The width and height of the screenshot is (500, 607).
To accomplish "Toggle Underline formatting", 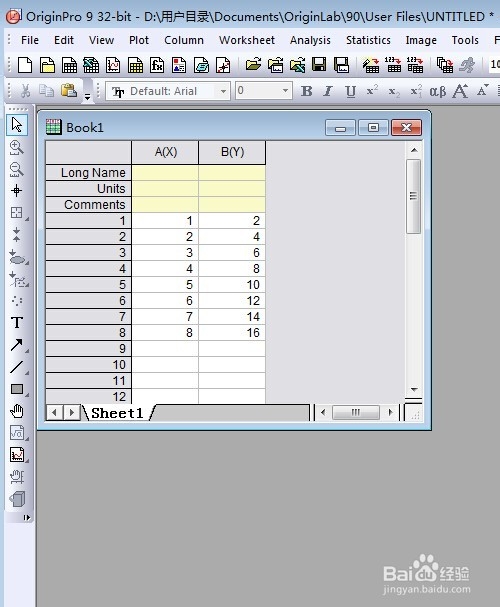I will coord(350,91).
